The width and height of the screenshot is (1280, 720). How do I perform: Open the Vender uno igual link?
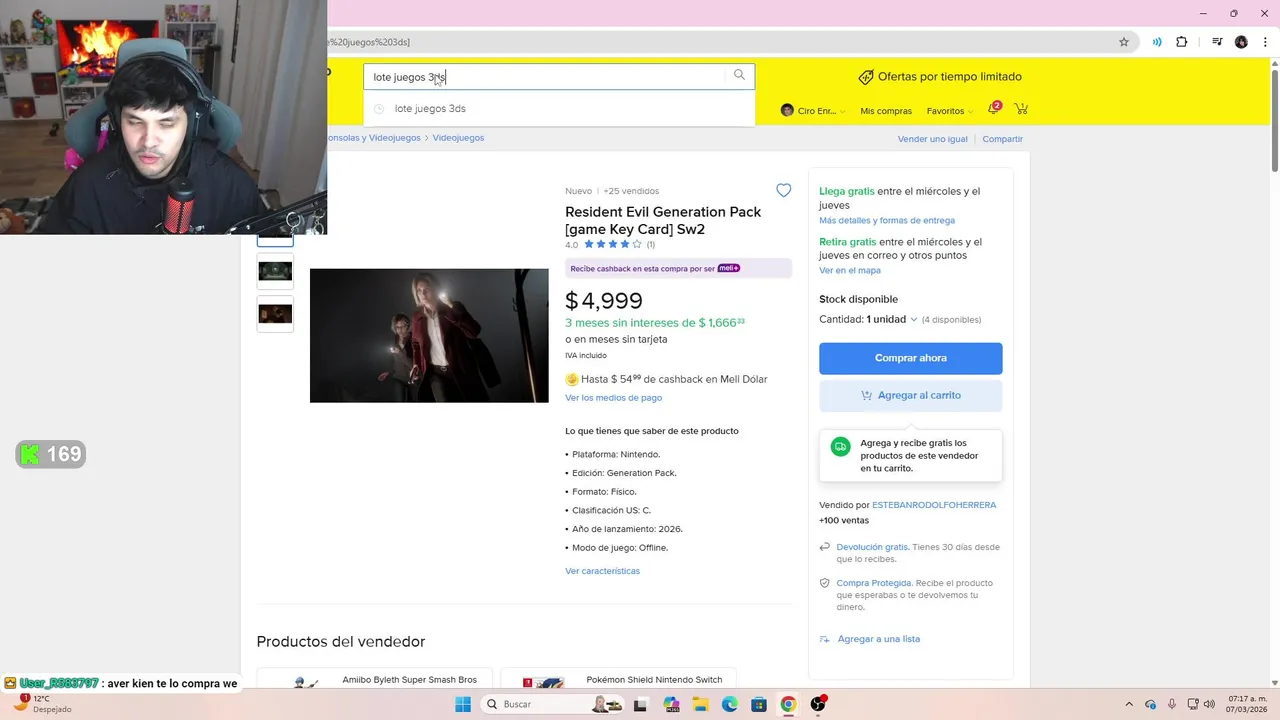[933, 139]
